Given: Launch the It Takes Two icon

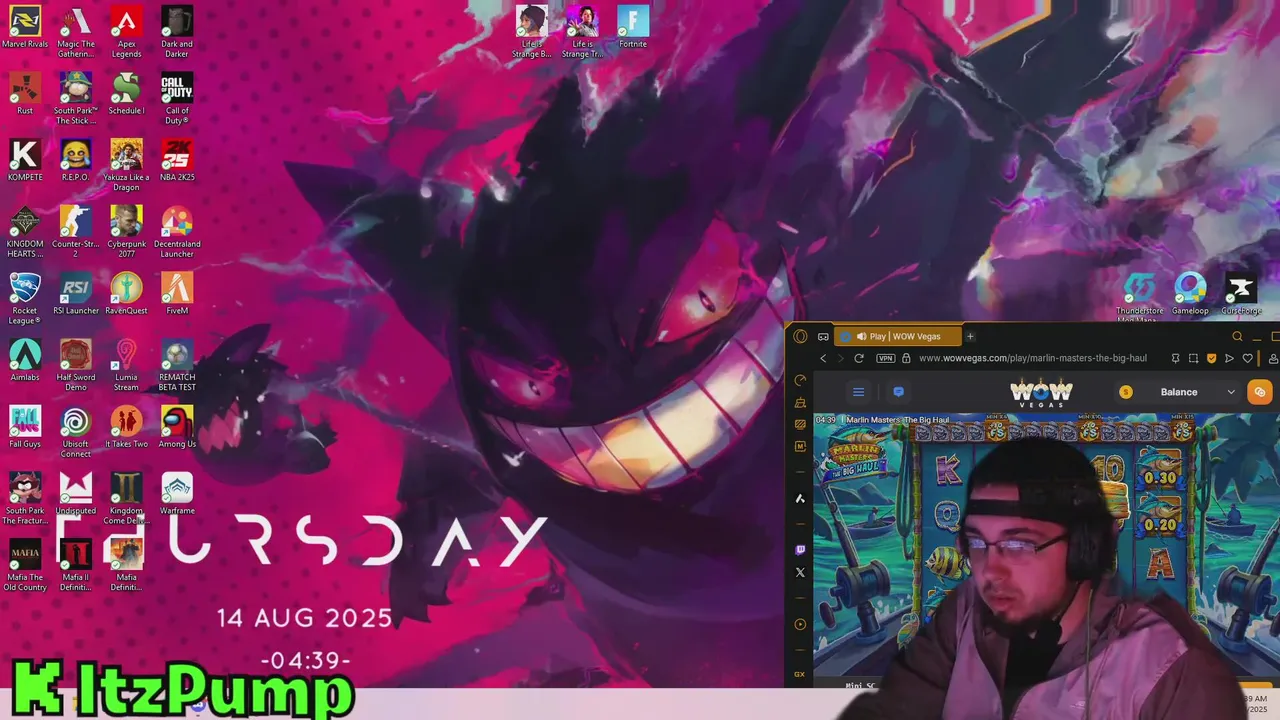Looking at the screenshot, I should coord(126,427).
